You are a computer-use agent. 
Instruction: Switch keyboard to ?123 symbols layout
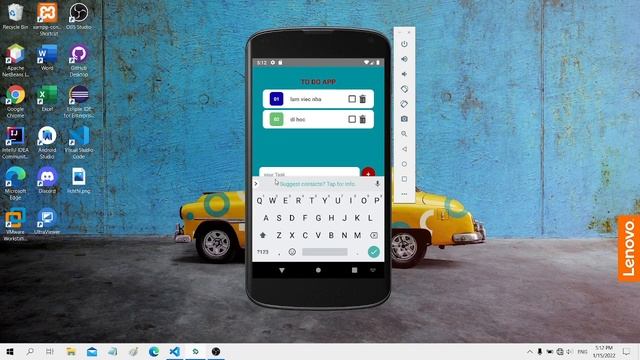point(263,252)
